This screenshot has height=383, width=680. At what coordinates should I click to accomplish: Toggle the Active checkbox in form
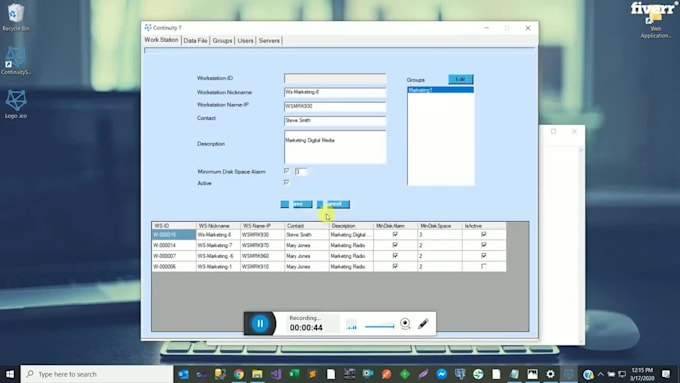[x=286, y=183]
